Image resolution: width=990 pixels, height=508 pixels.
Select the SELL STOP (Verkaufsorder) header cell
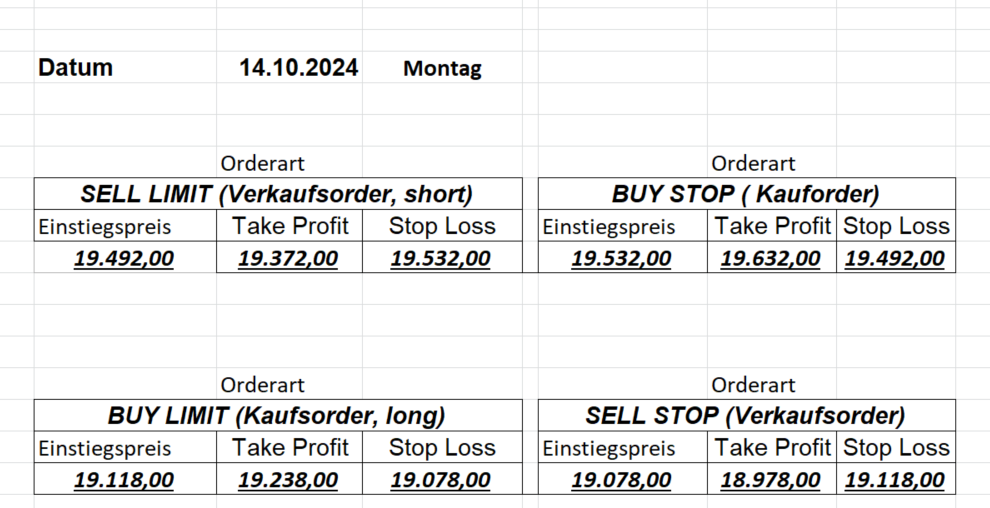pos(745,416)
